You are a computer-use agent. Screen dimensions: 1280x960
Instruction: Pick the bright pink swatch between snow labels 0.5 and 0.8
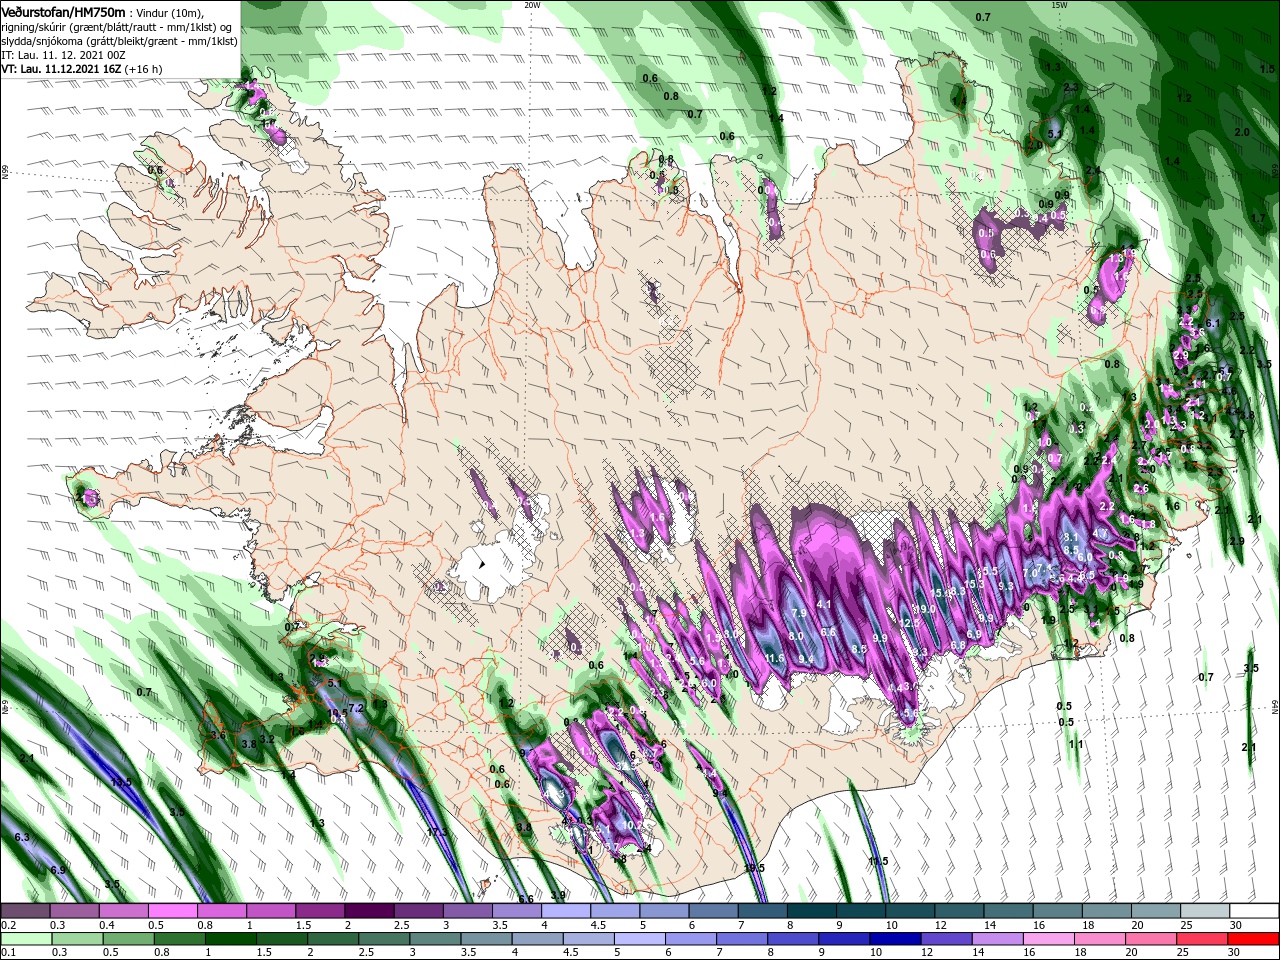coord(172,911)
